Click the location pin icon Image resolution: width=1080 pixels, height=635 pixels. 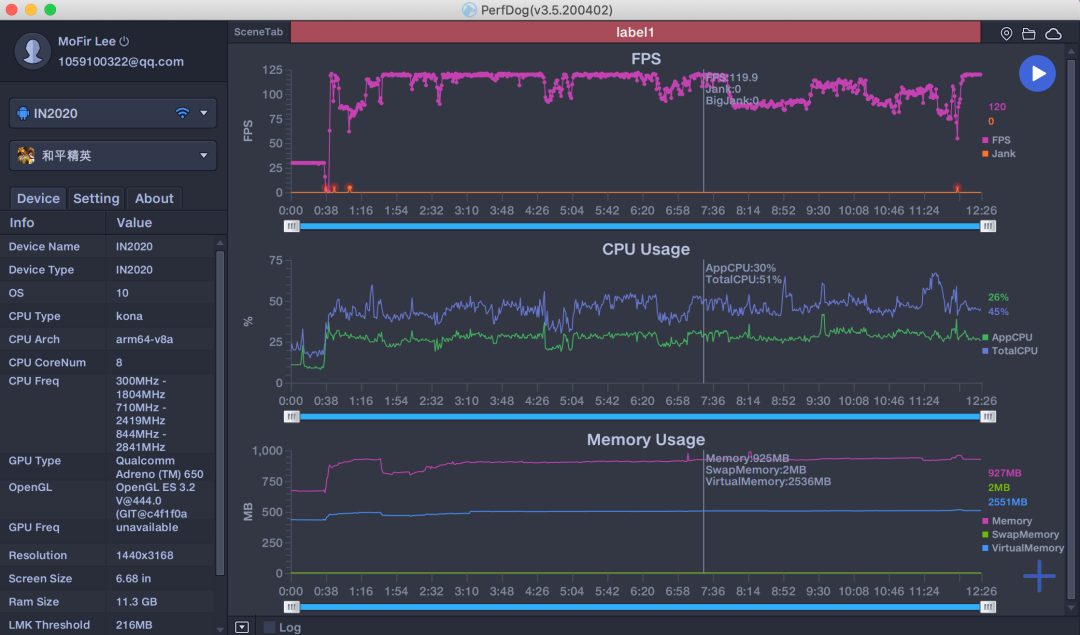[1006, 33]
